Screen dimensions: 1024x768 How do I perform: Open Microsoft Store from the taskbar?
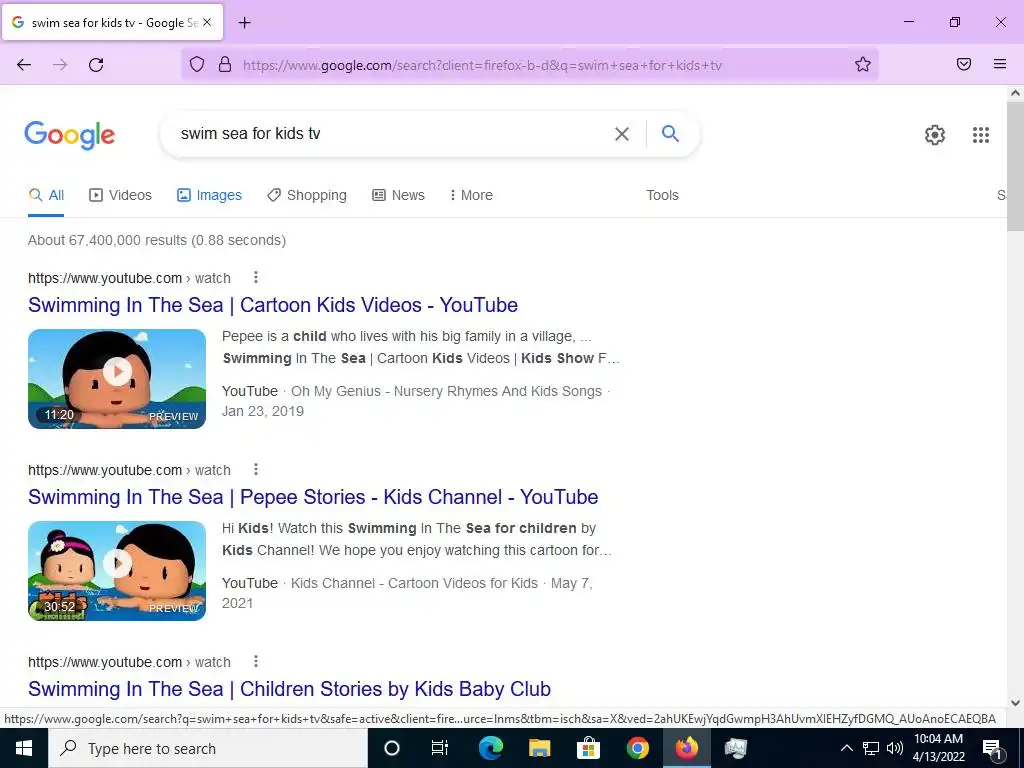click(588, 748)
